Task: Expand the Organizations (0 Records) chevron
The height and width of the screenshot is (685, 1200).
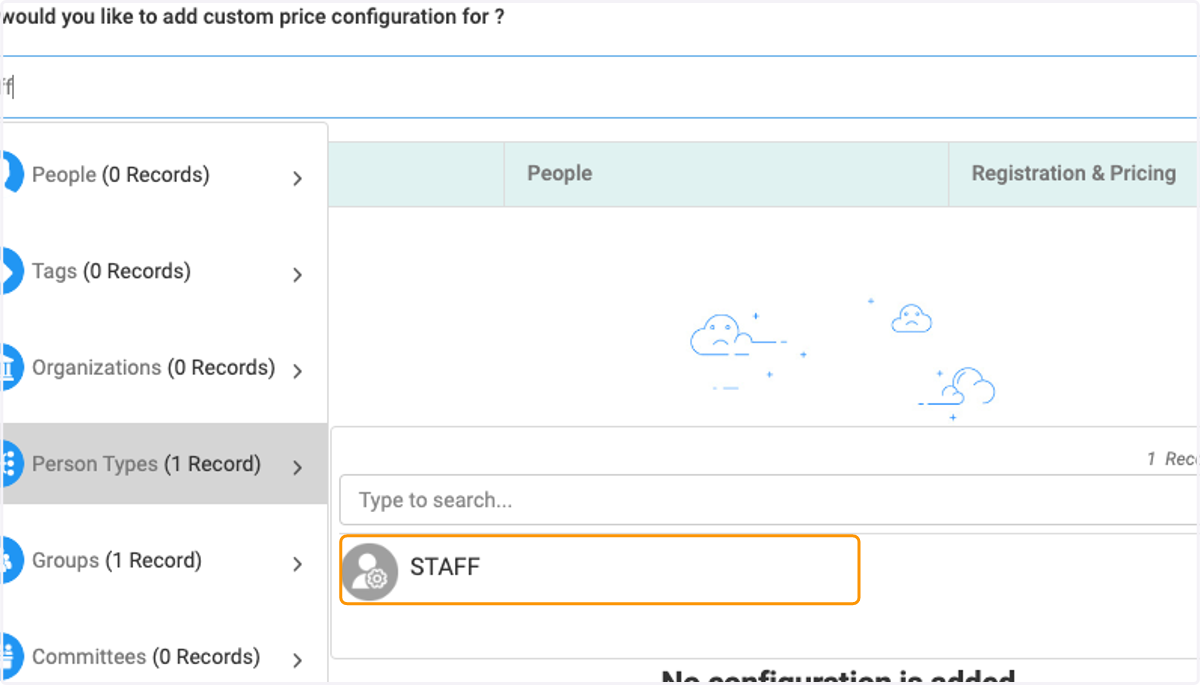Action: click(x=297, y=371)
